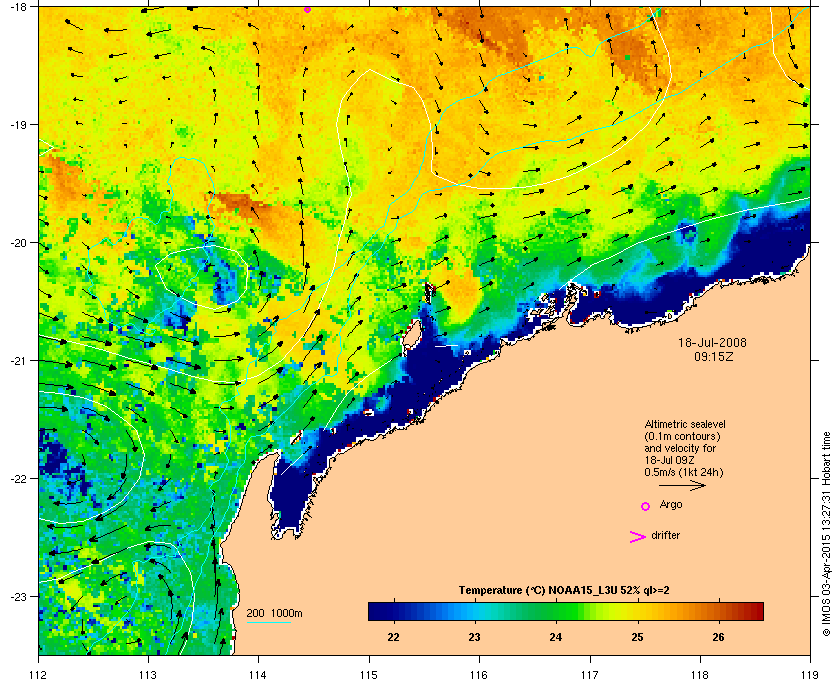Image resolution: width=840 pixels, height=680 pixels.
Task: Click the longitude axis label 119
Action: (x=811, y=674)
